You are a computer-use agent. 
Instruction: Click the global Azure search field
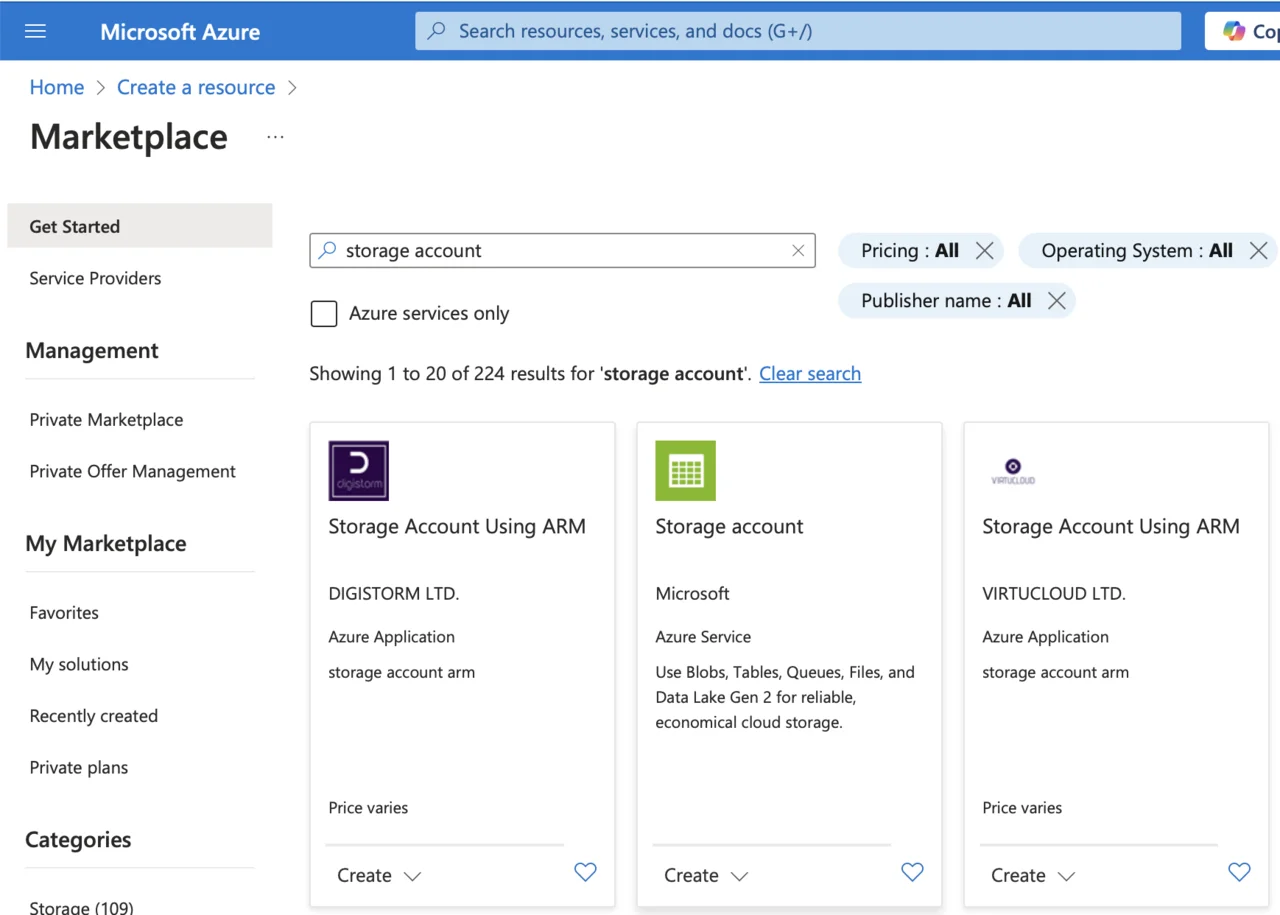click(797, 31)
